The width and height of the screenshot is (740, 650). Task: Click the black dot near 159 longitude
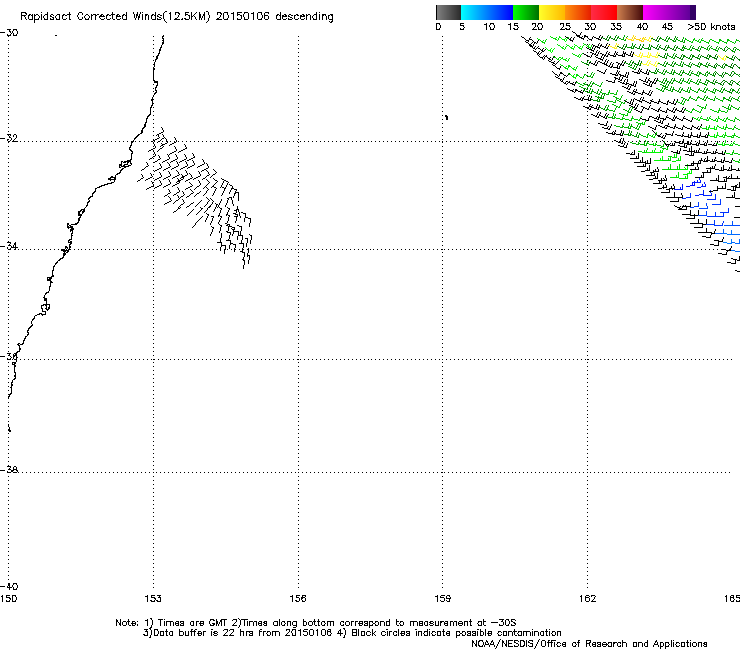(446, 117)
